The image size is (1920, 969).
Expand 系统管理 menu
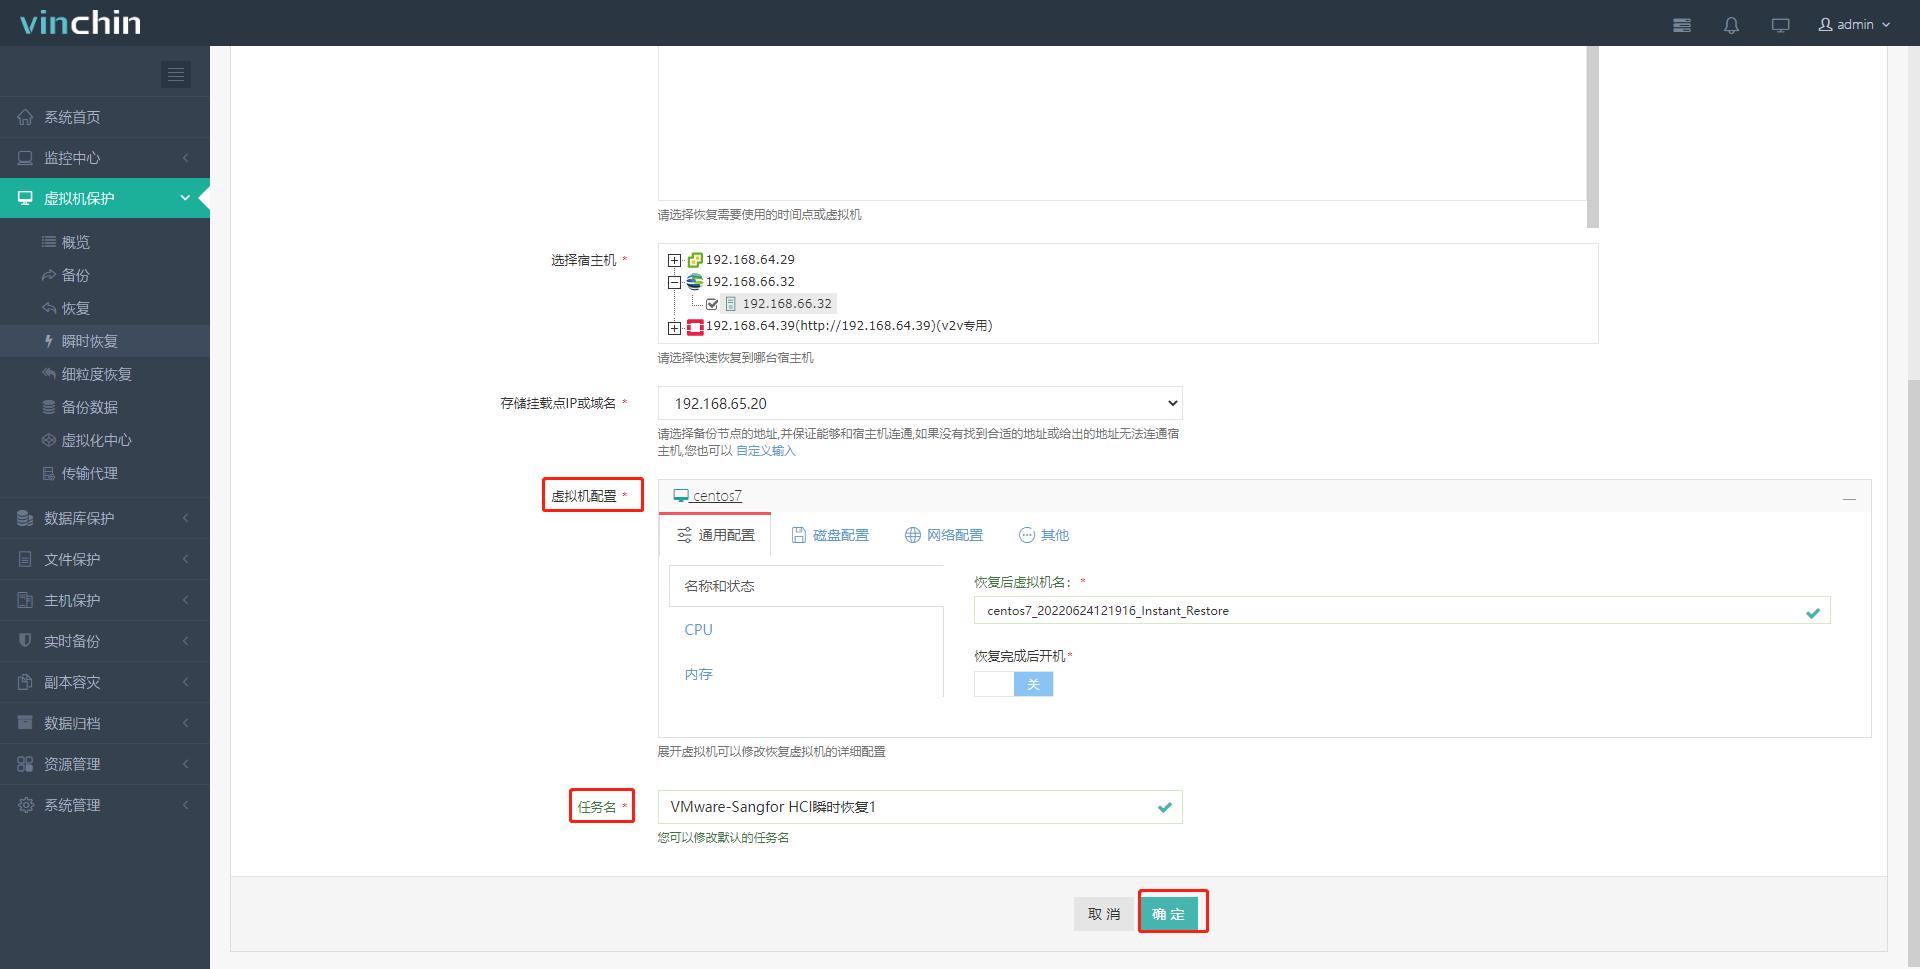[x=105, y=805]
